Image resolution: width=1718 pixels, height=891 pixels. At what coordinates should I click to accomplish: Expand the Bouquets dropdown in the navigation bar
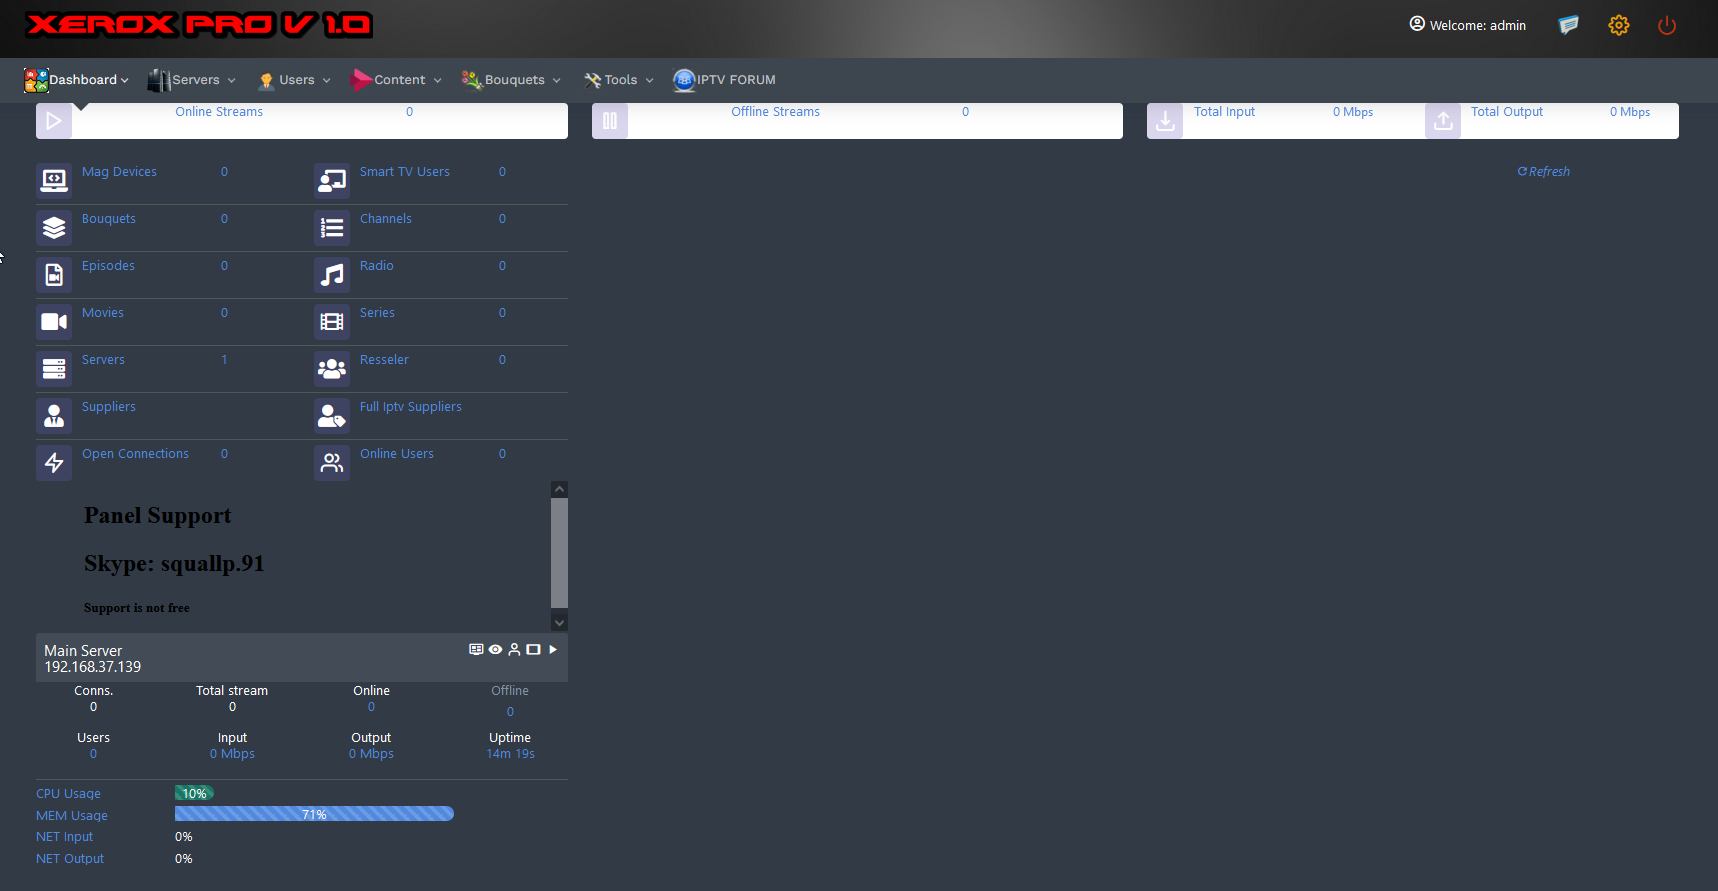coord(512,80)
